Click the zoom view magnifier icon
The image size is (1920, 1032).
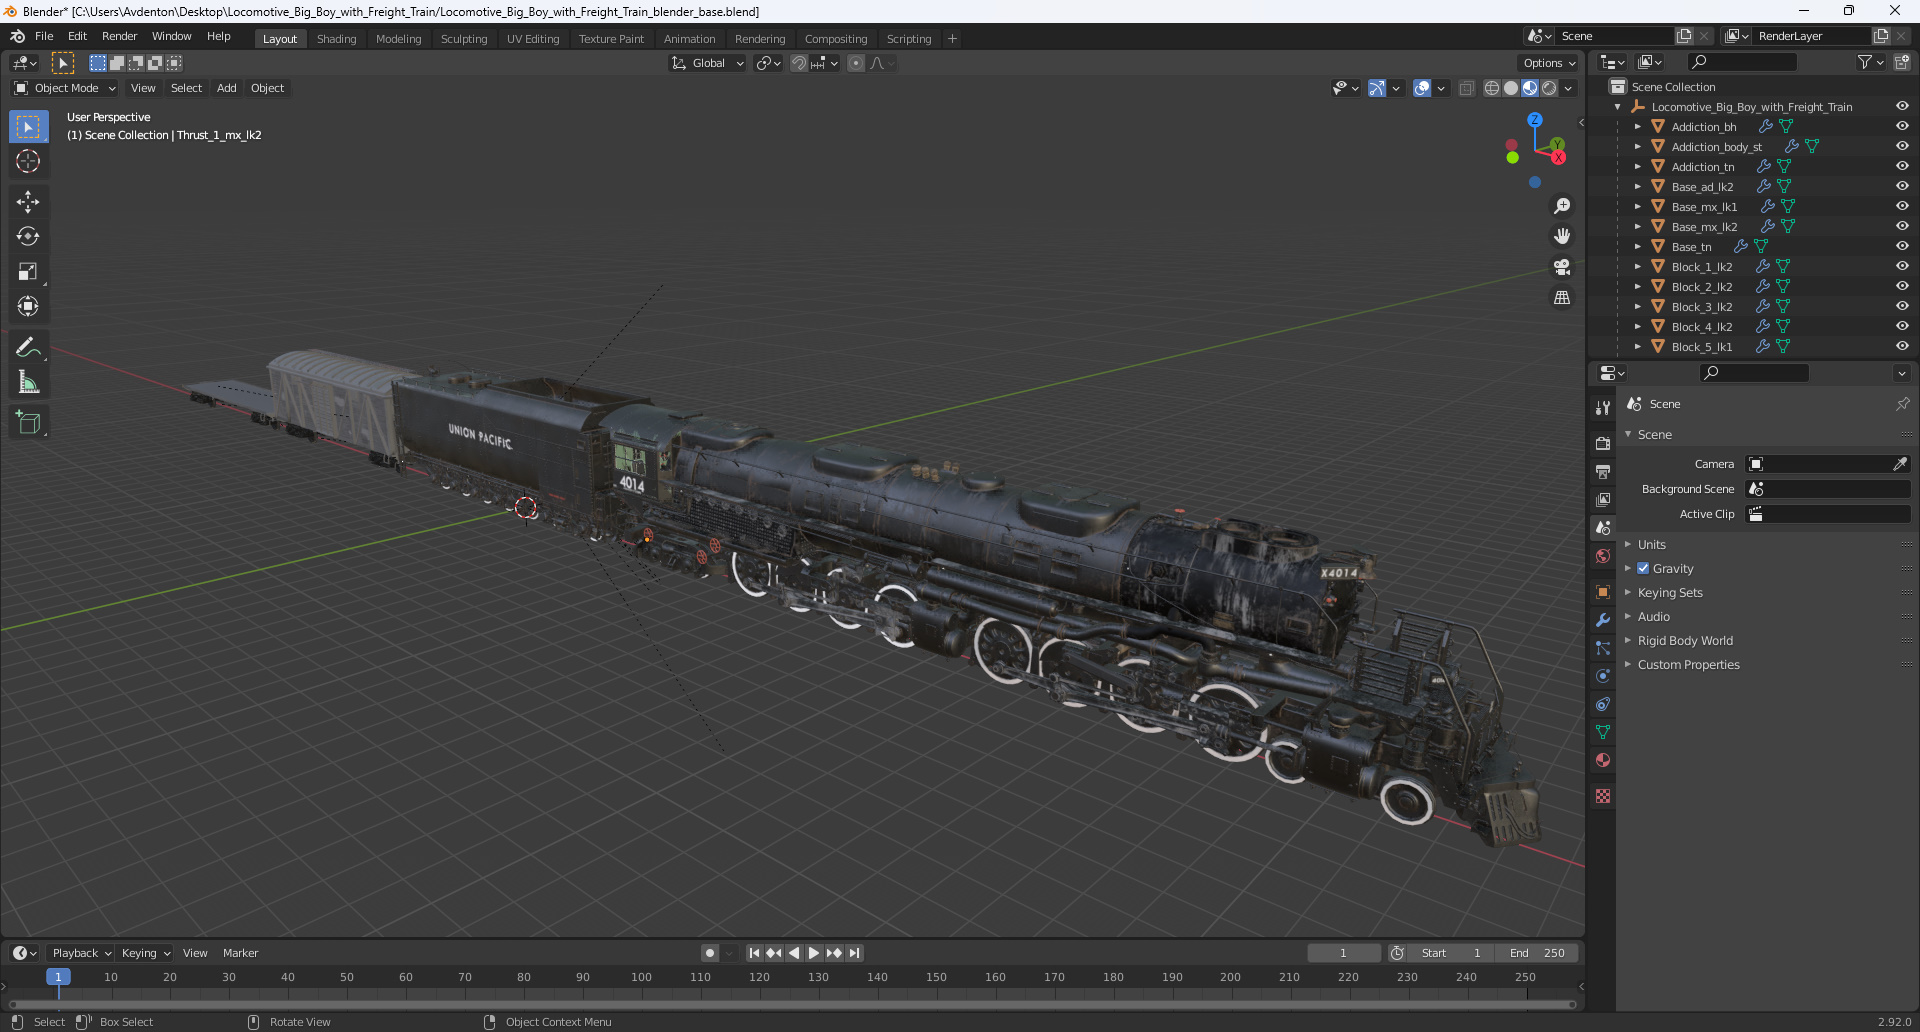(1562, 206)
